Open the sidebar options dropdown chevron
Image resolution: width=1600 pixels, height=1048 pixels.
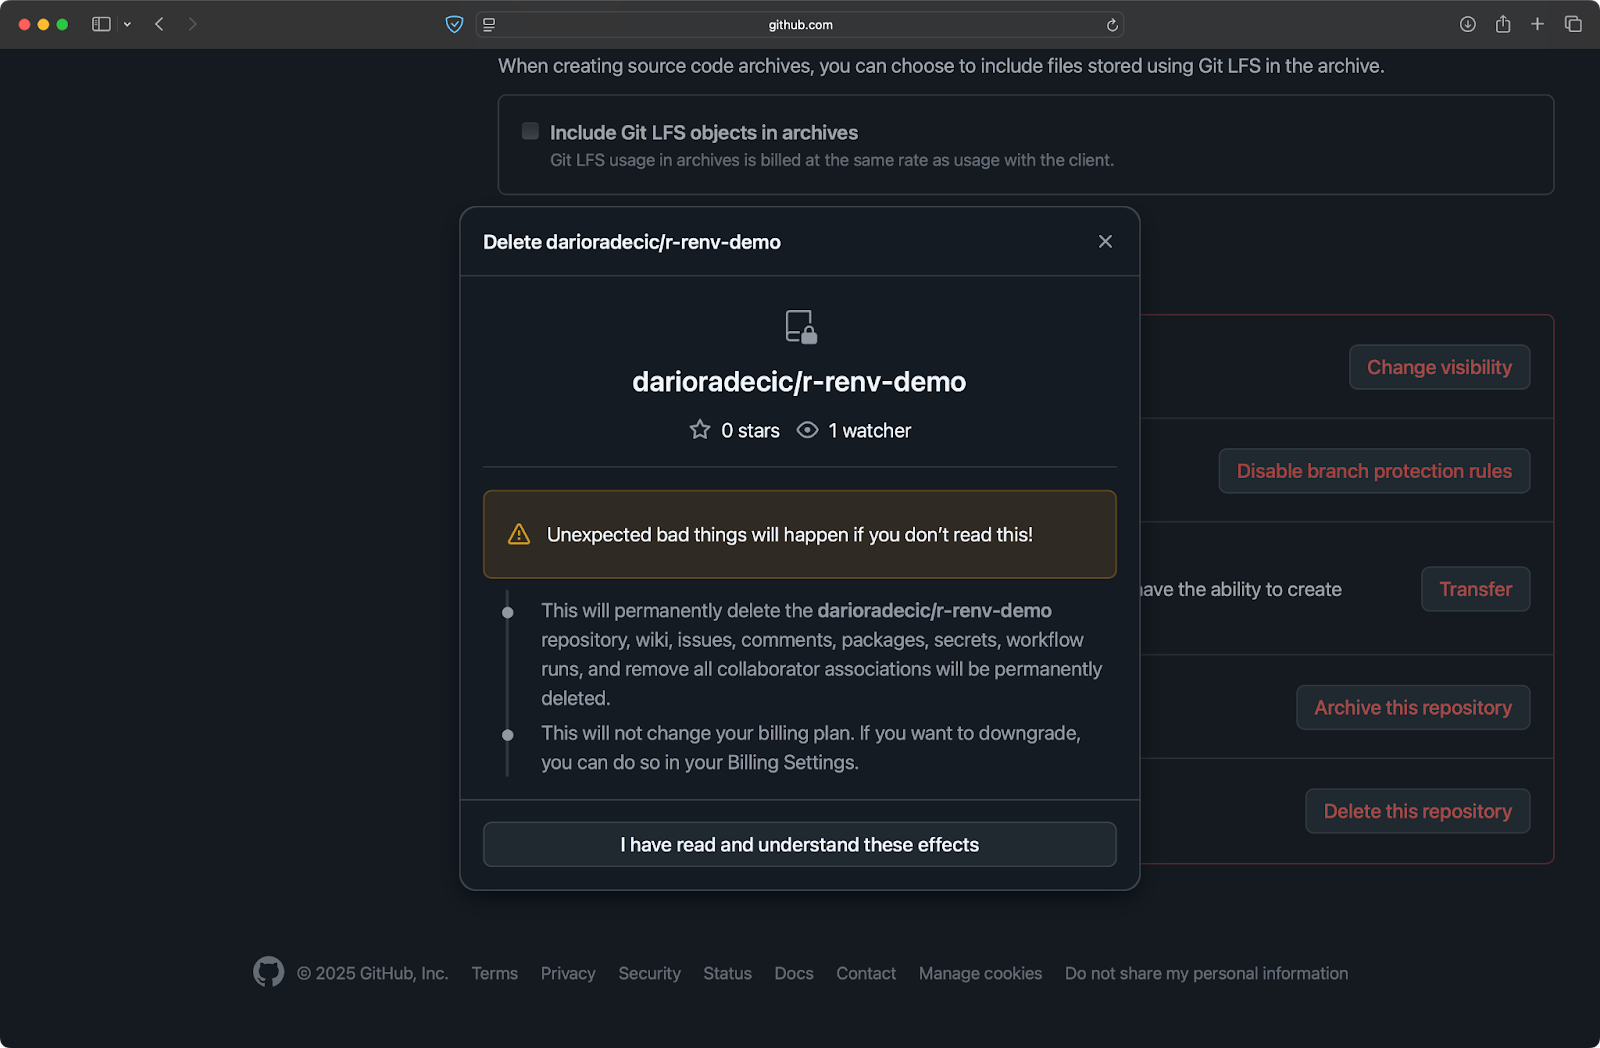(x=127, y=24)
